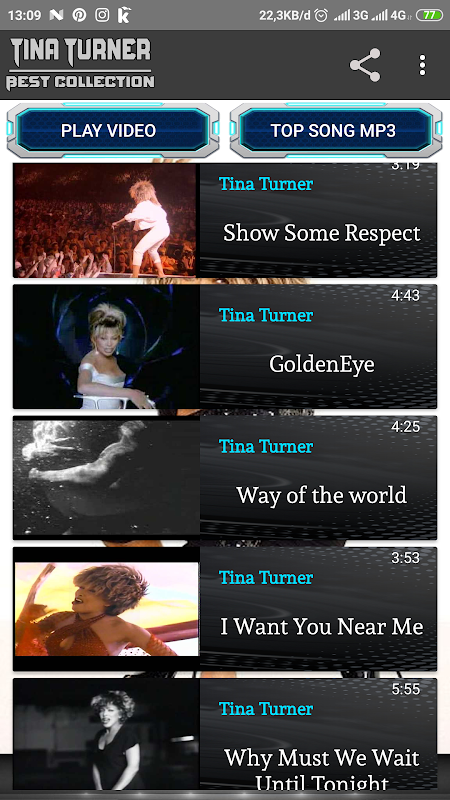Open Pinterest notification icon in status bar
The image size is (450, 800).
[x=79, y=15]
